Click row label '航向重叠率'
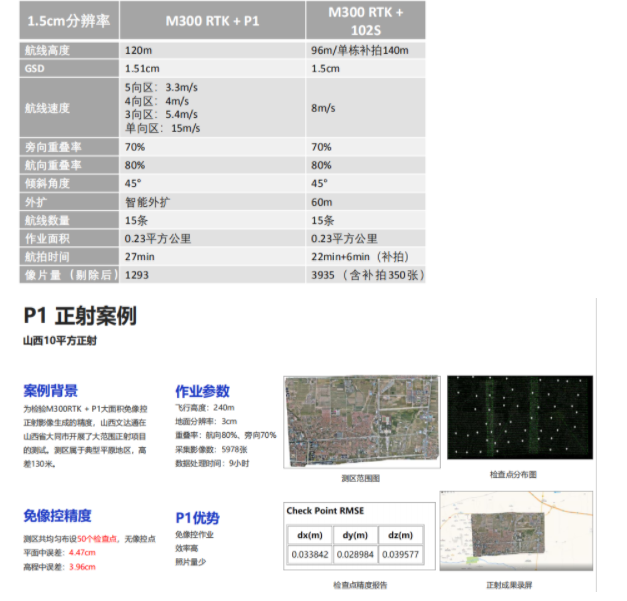The width and height of the screenshot is (627, 601). 69,165
